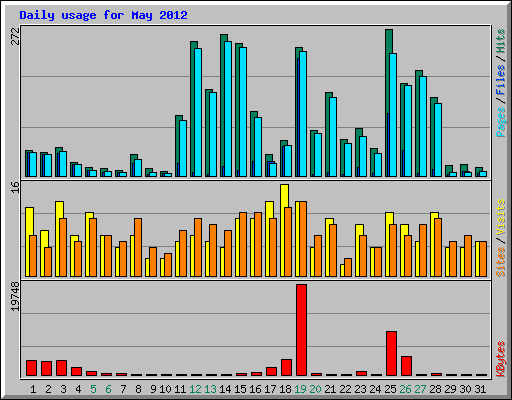Click the yellow visits bar for day 1
This screenshot has height=400, width=512.
click(28, 242)
